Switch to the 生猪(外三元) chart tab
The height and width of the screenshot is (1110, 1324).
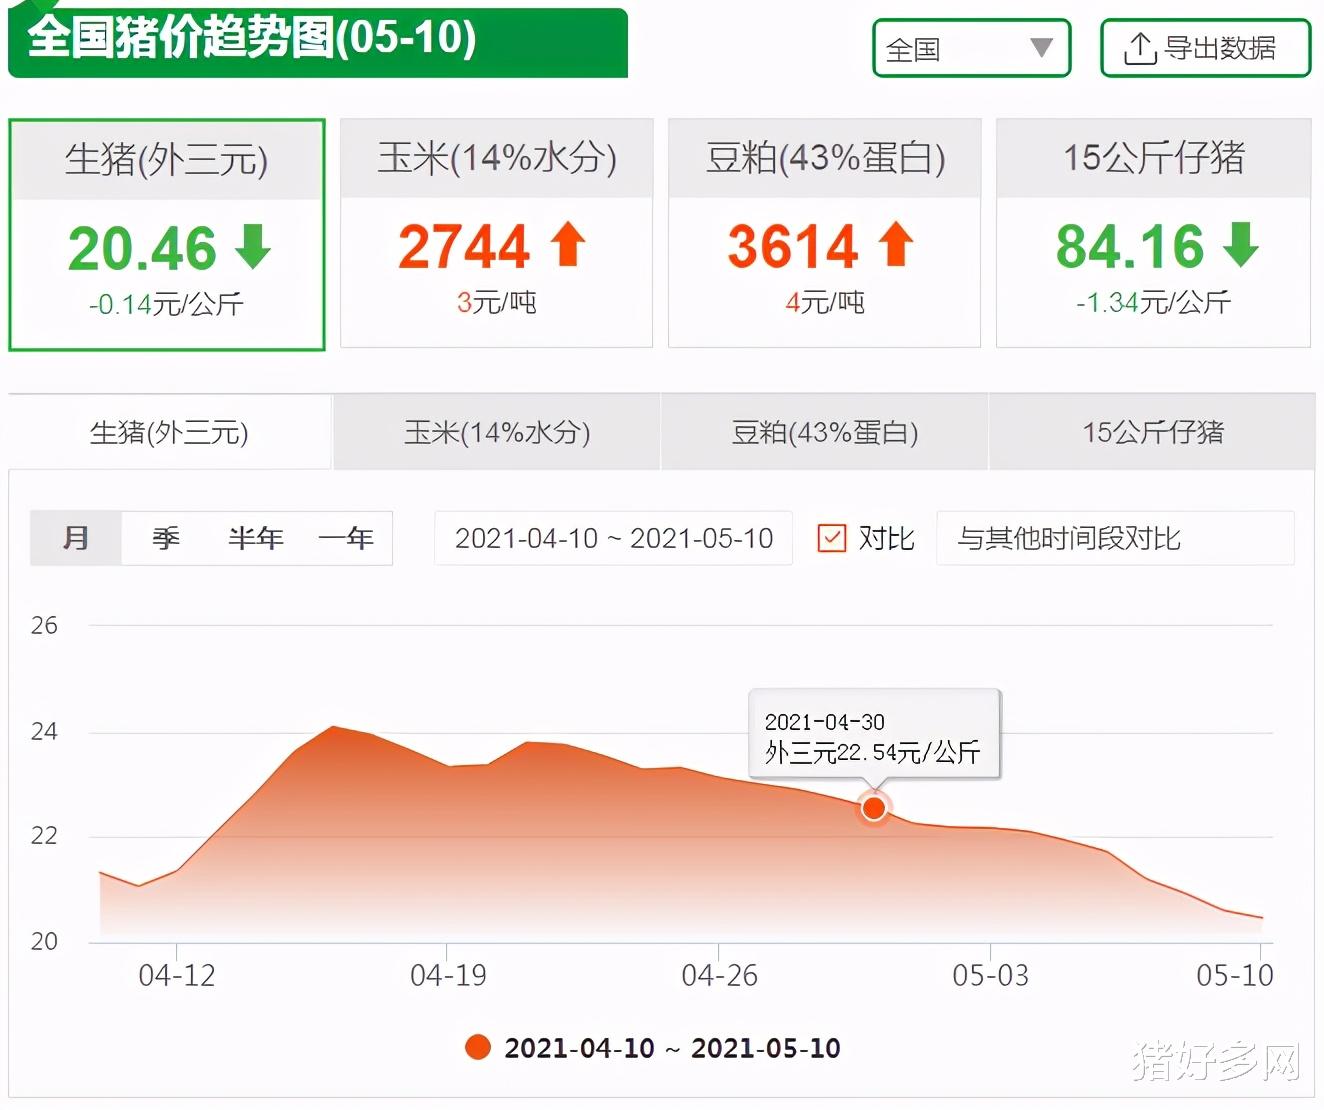[x=170, y=432]
